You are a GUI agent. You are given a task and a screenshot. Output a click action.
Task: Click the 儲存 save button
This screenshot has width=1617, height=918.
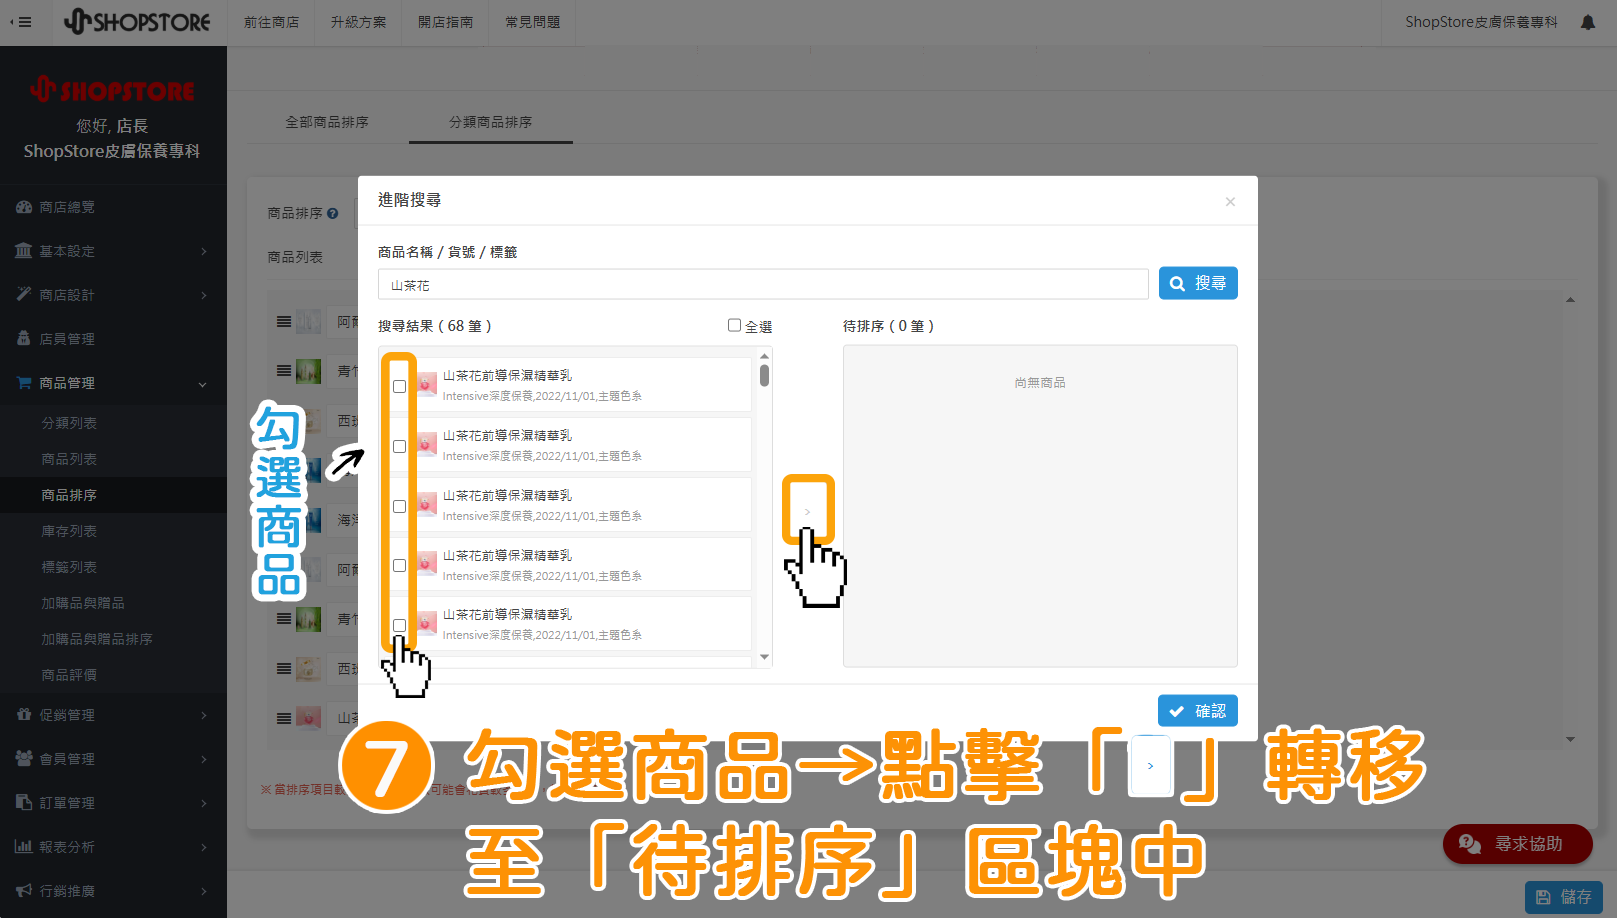(x=1564, y=897)
